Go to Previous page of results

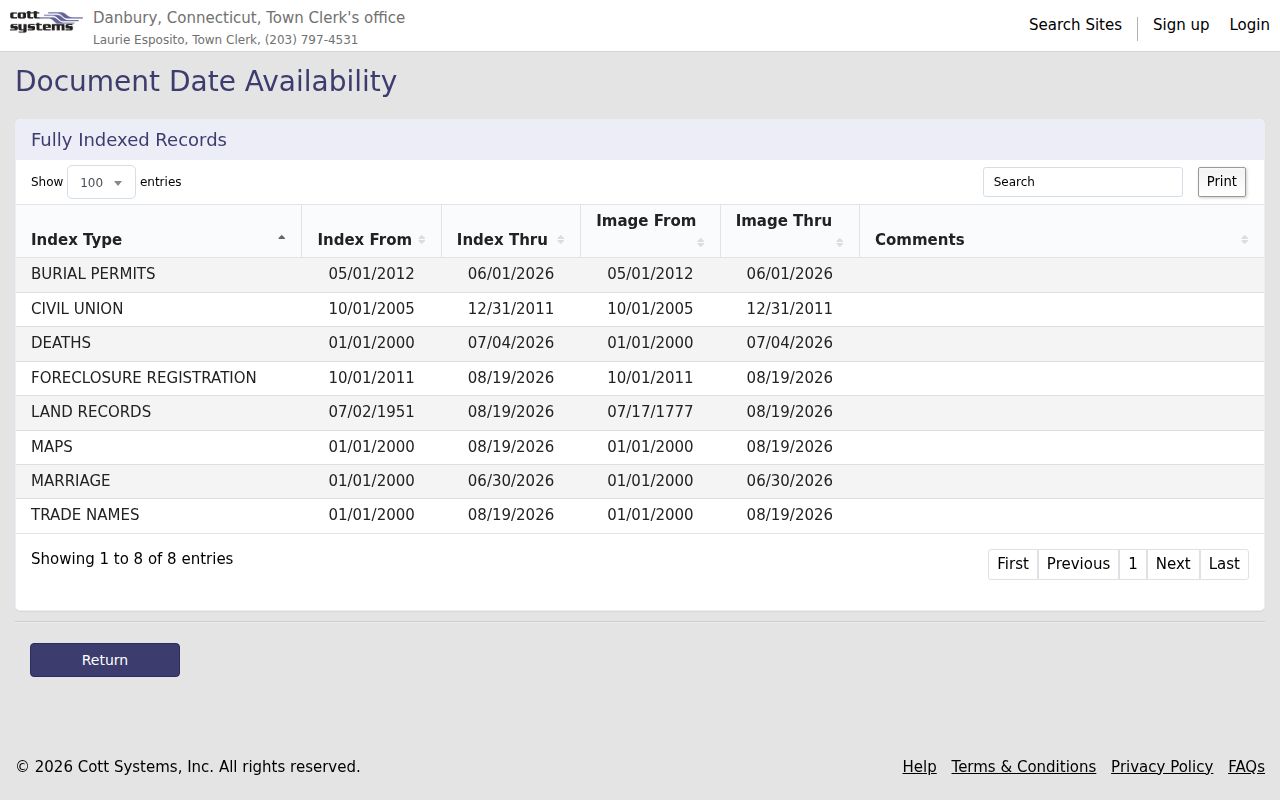1078,564
